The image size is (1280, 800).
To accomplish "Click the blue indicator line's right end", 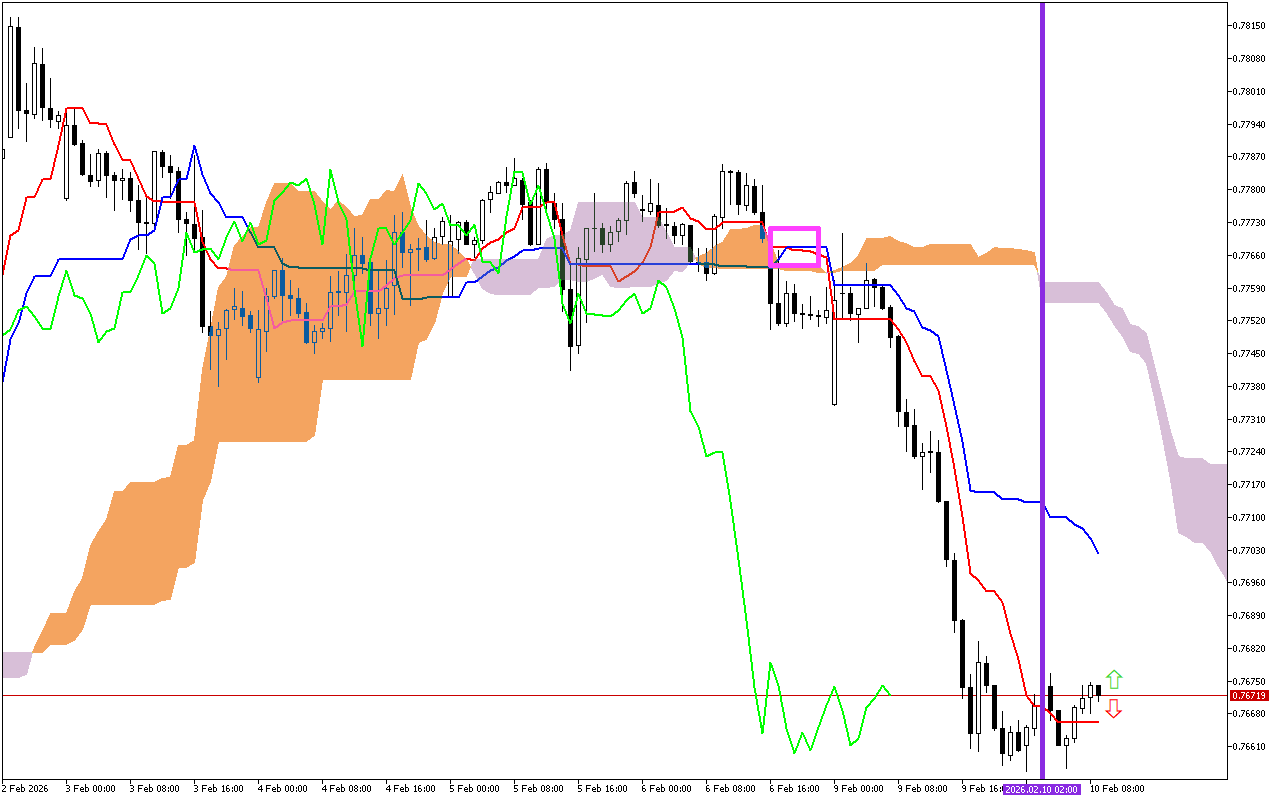I will [1097, 551].
